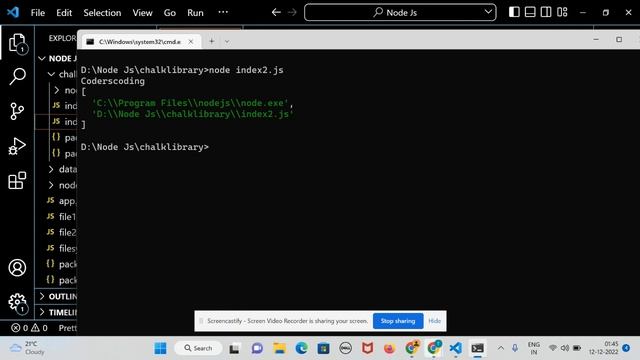Toggle the primary side bar layout icon
This screenshot has height=360, width=640.
(514, 12)
